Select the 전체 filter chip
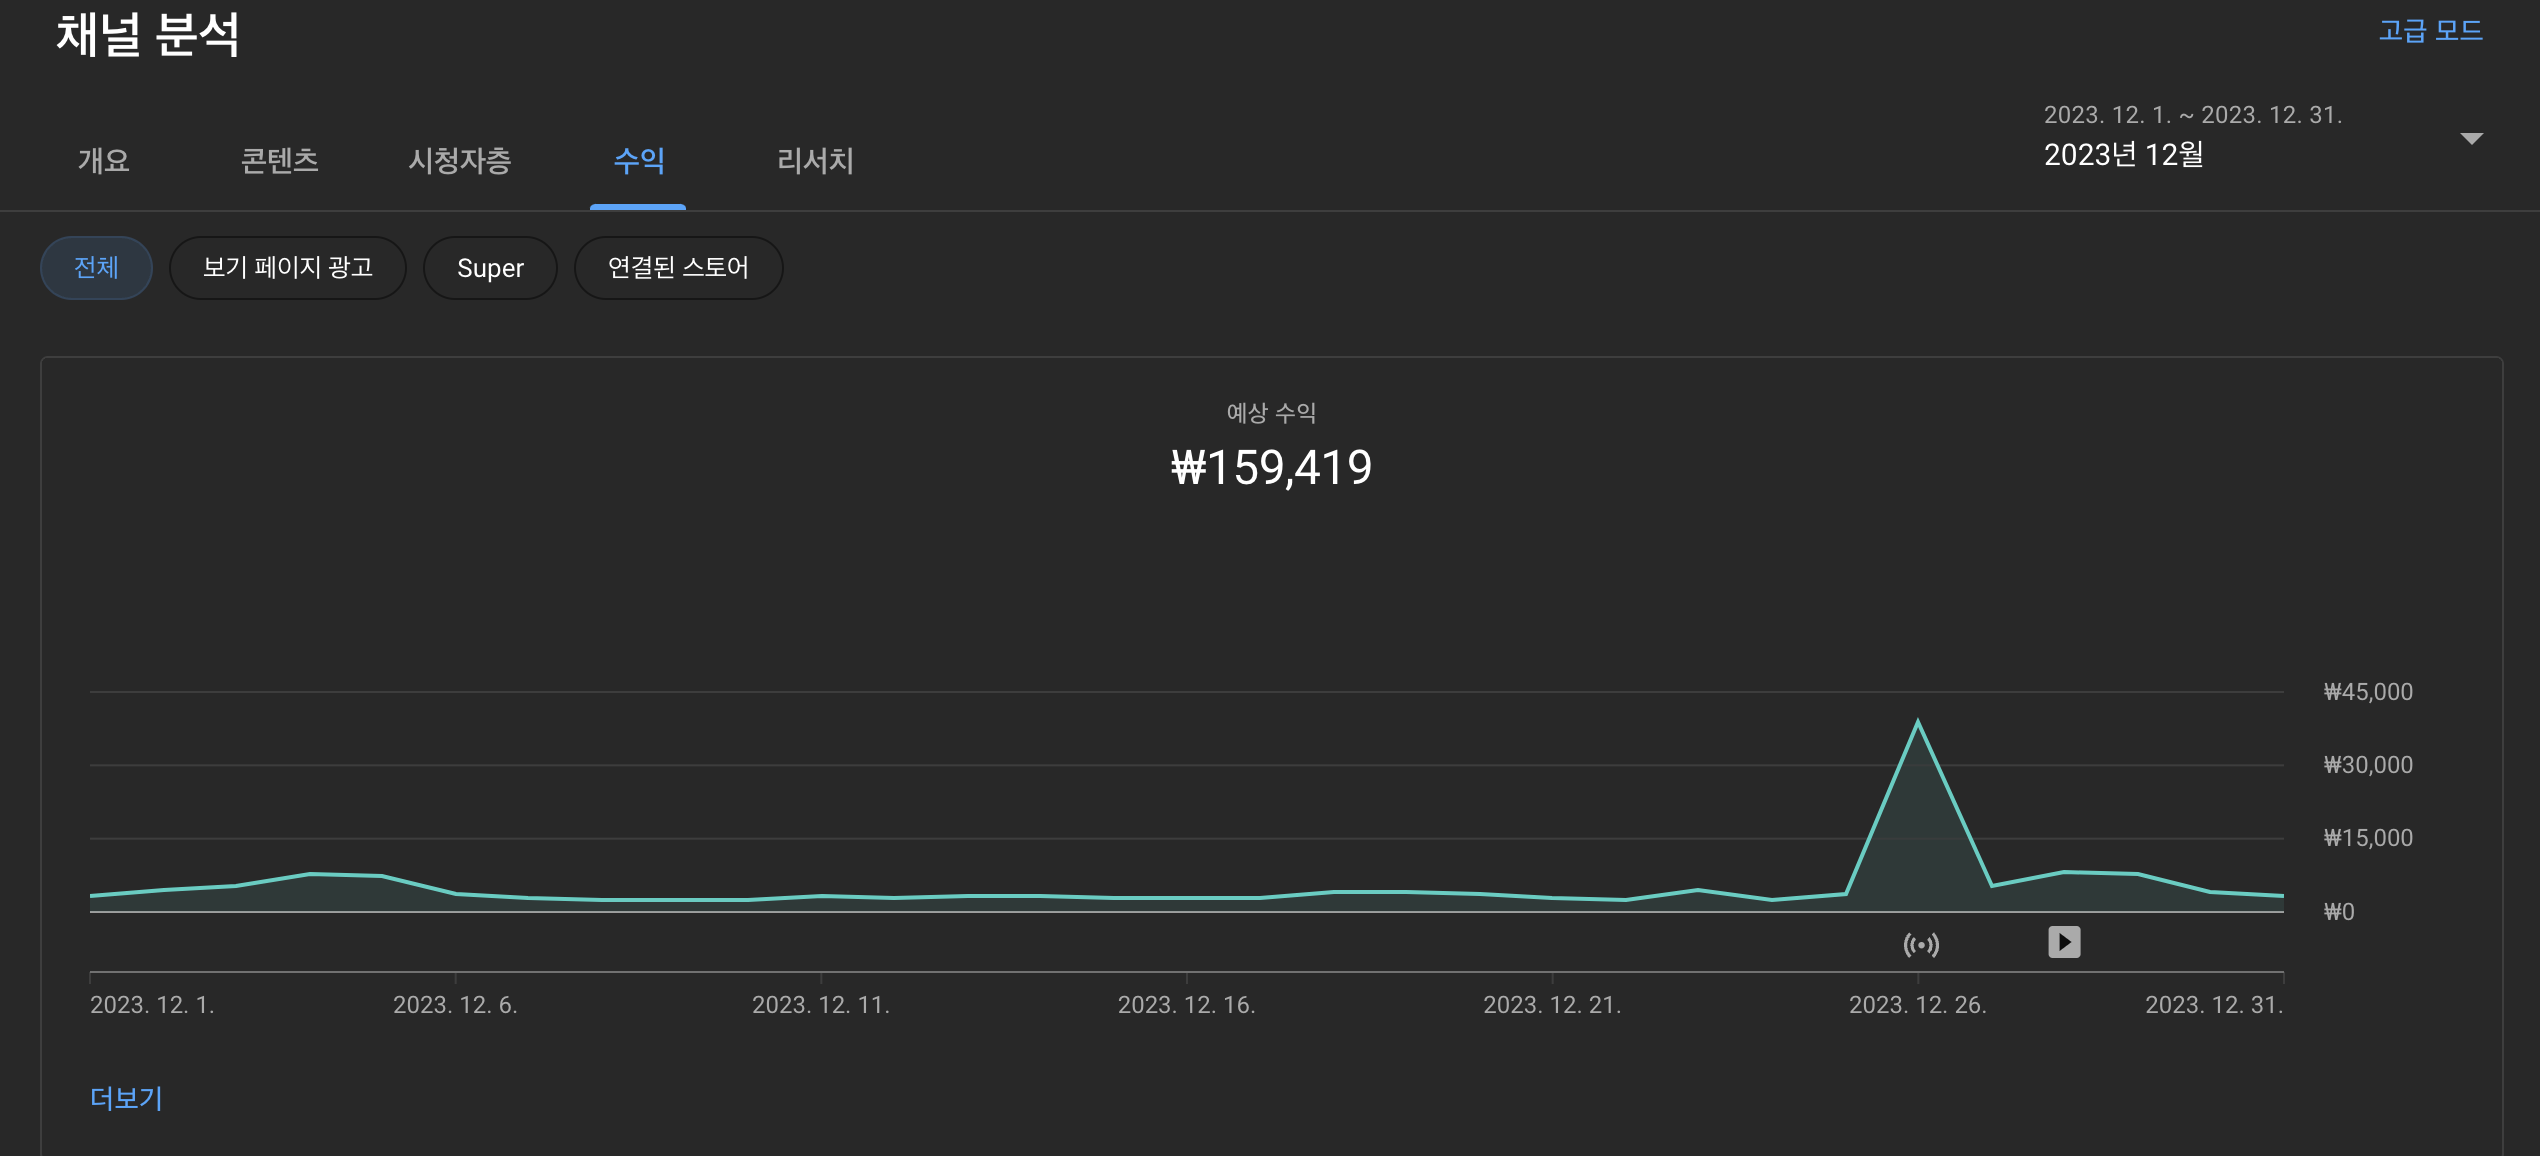This screenshot has height=1156, width=2540. tap(96, 268)
